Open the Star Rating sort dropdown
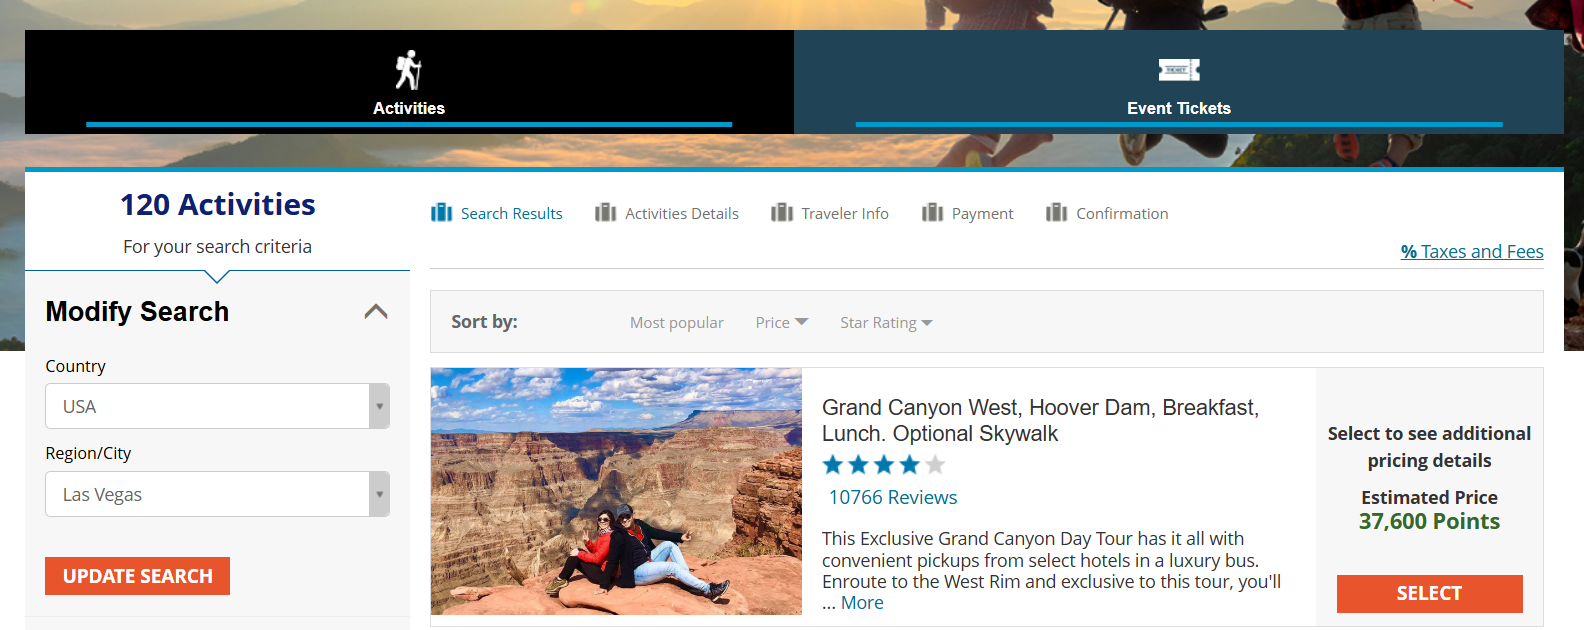 point(886,322)
